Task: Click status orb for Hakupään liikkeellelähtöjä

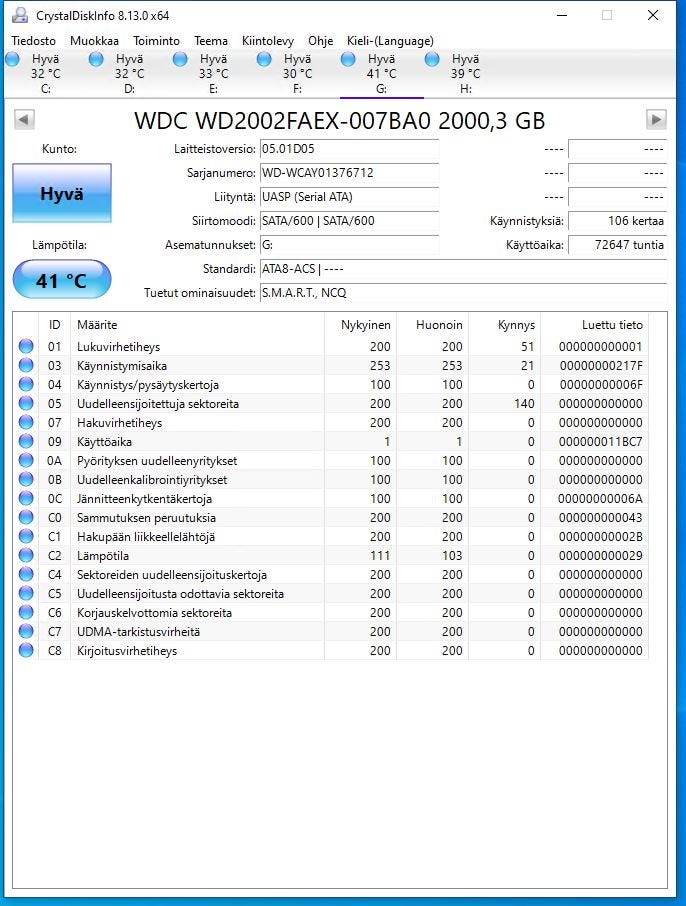Action: coord(26,536)
